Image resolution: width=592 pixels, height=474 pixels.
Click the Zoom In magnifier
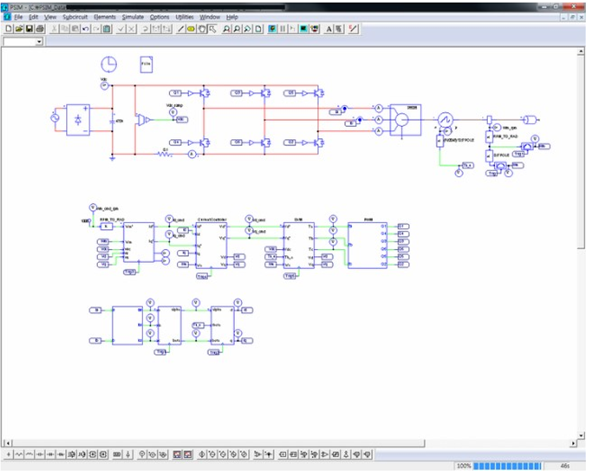tap(226, 29)
